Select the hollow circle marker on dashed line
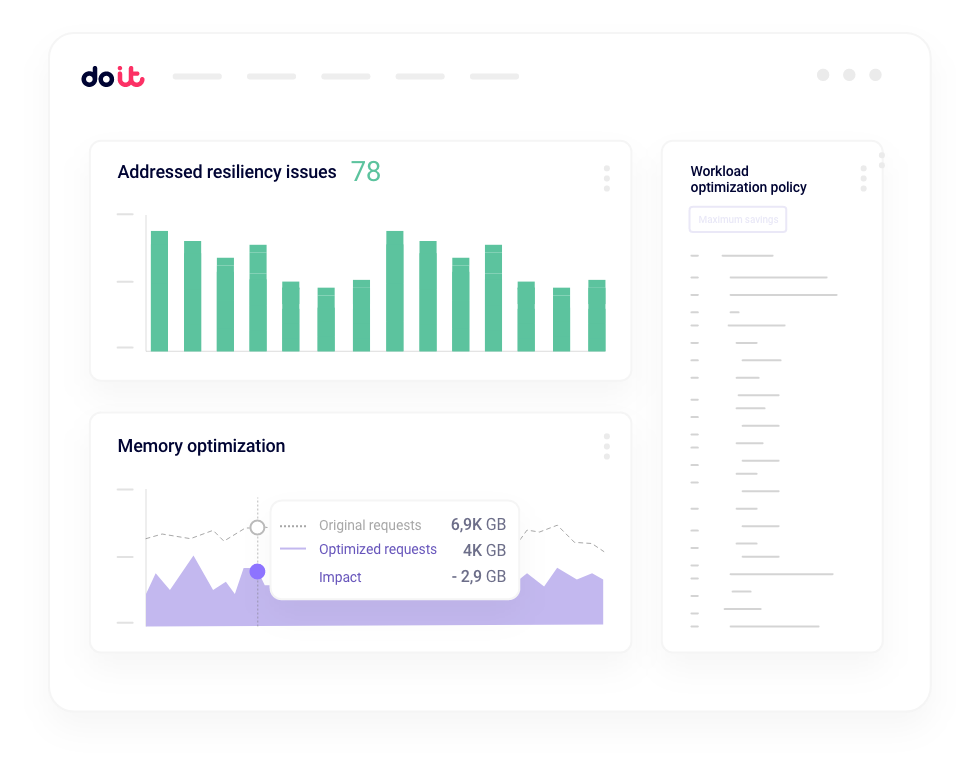Viewport: 980px width, 777px height. 257,527
